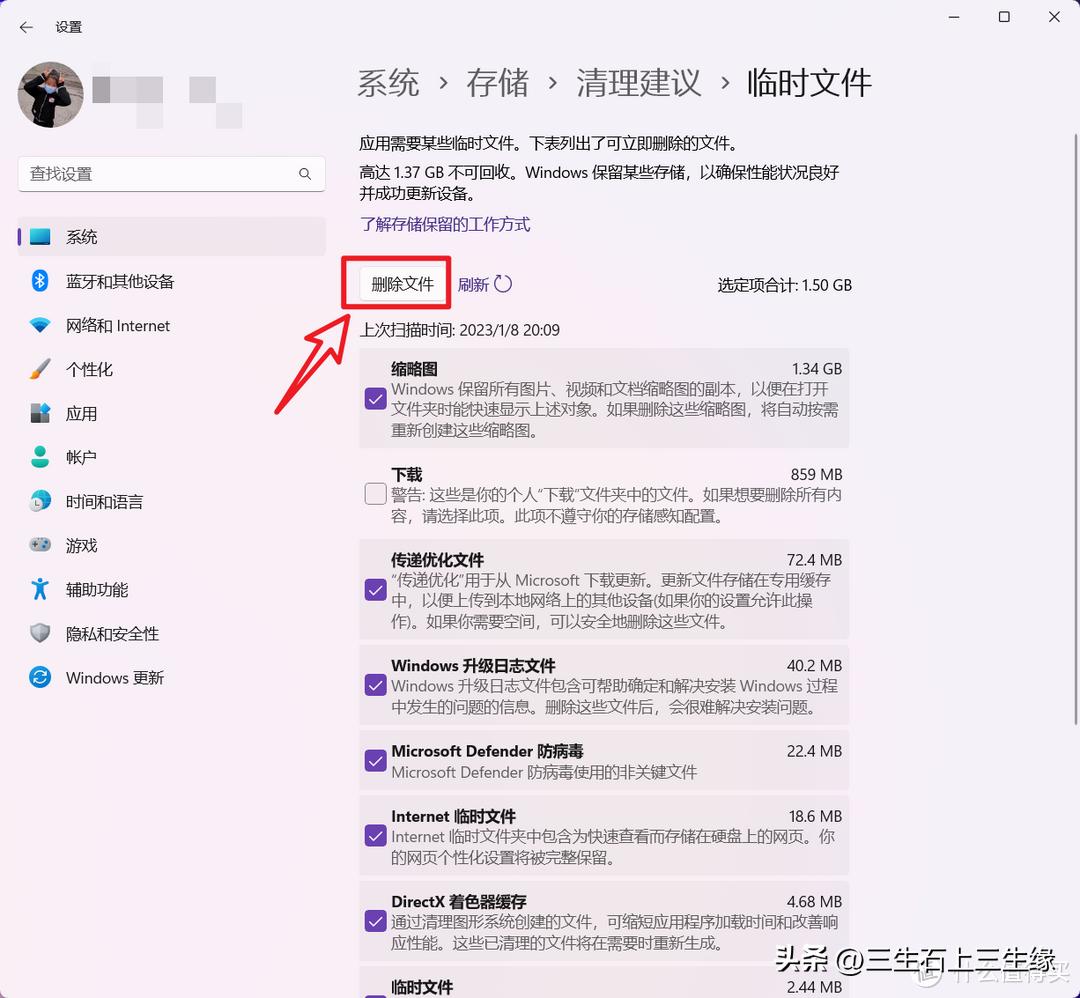Select 存储 in the breadcrumb path

pyautogui.click(x=497, y=84)
